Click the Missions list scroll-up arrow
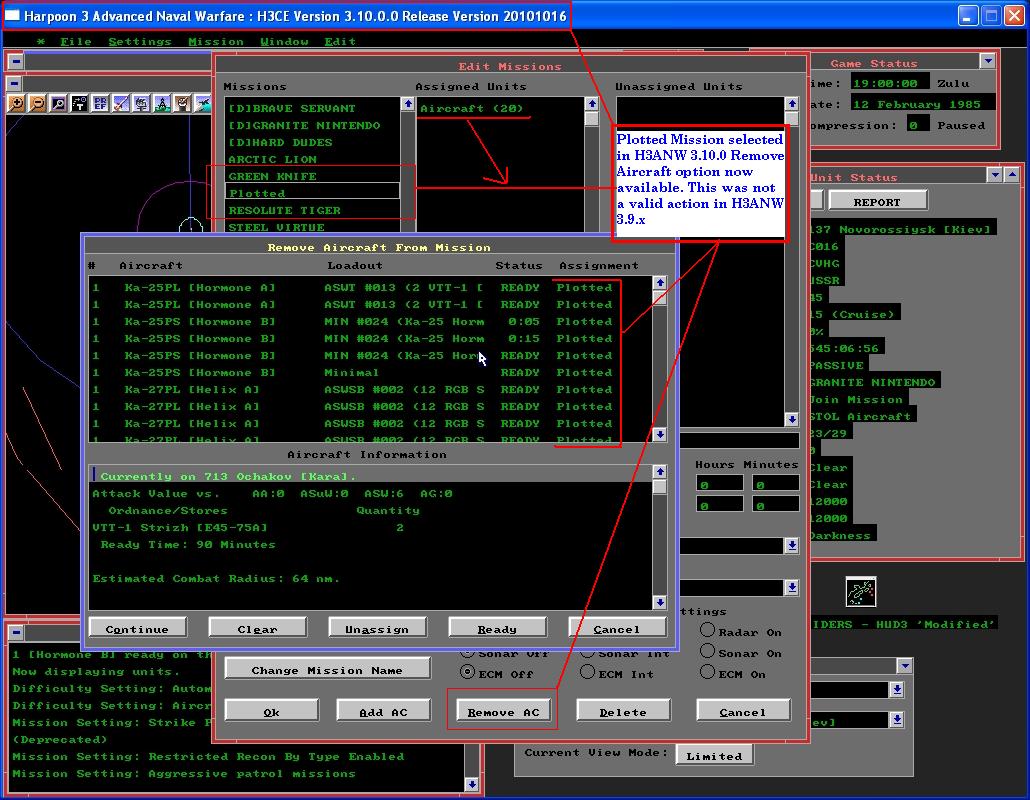The height and width of the screenshot is (800, 1030). [407, 104]
